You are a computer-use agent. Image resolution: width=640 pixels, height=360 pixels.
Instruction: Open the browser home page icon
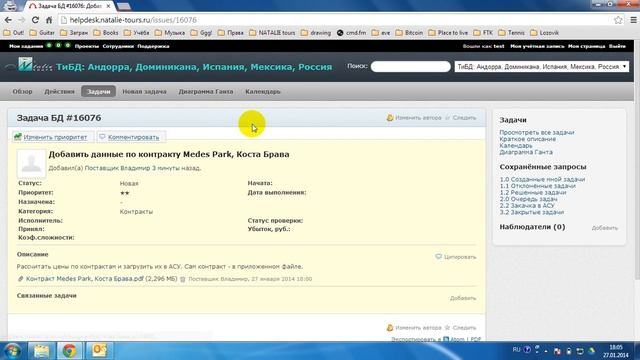point(49,20)
